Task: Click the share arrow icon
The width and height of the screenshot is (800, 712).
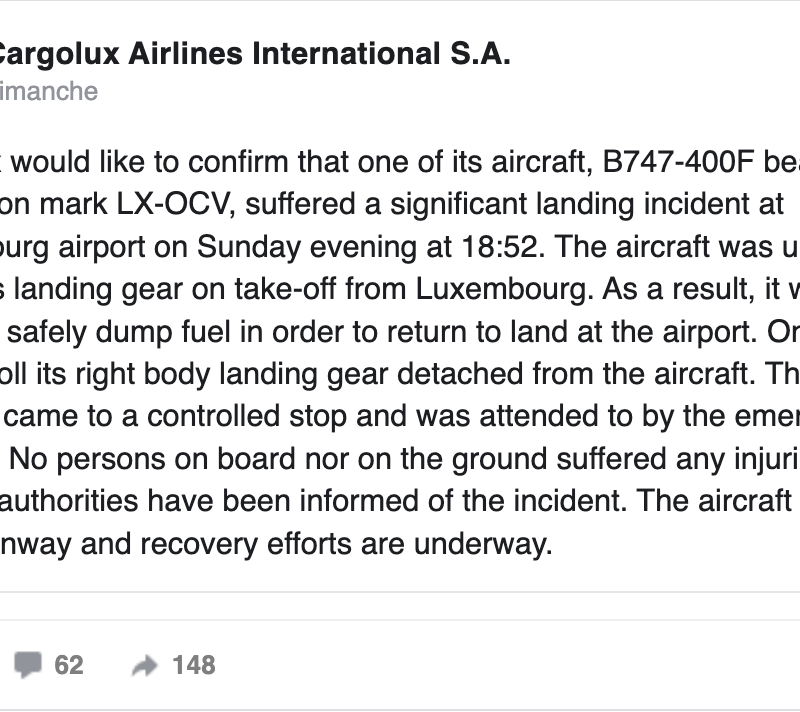Action: (x=146, y=666)
